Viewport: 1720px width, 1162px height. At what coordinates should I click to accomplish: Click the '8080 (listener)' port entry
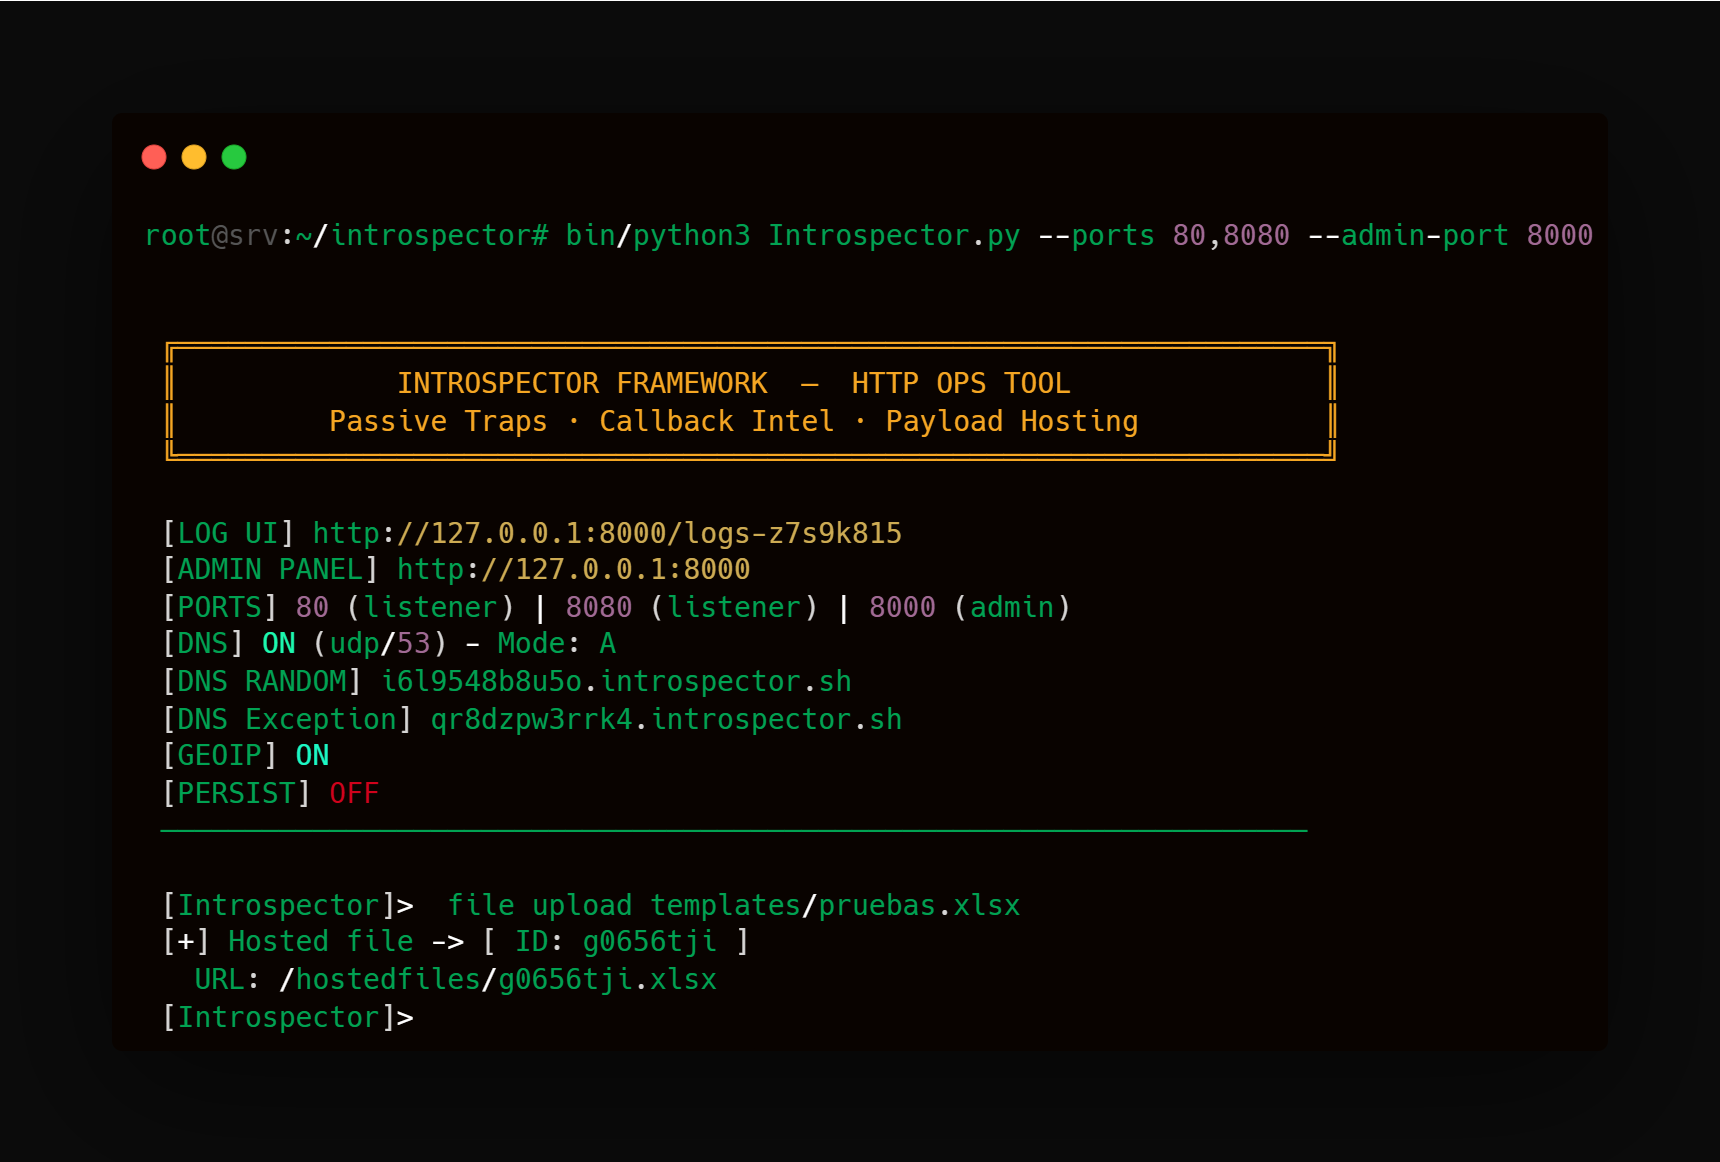point(691,608)
